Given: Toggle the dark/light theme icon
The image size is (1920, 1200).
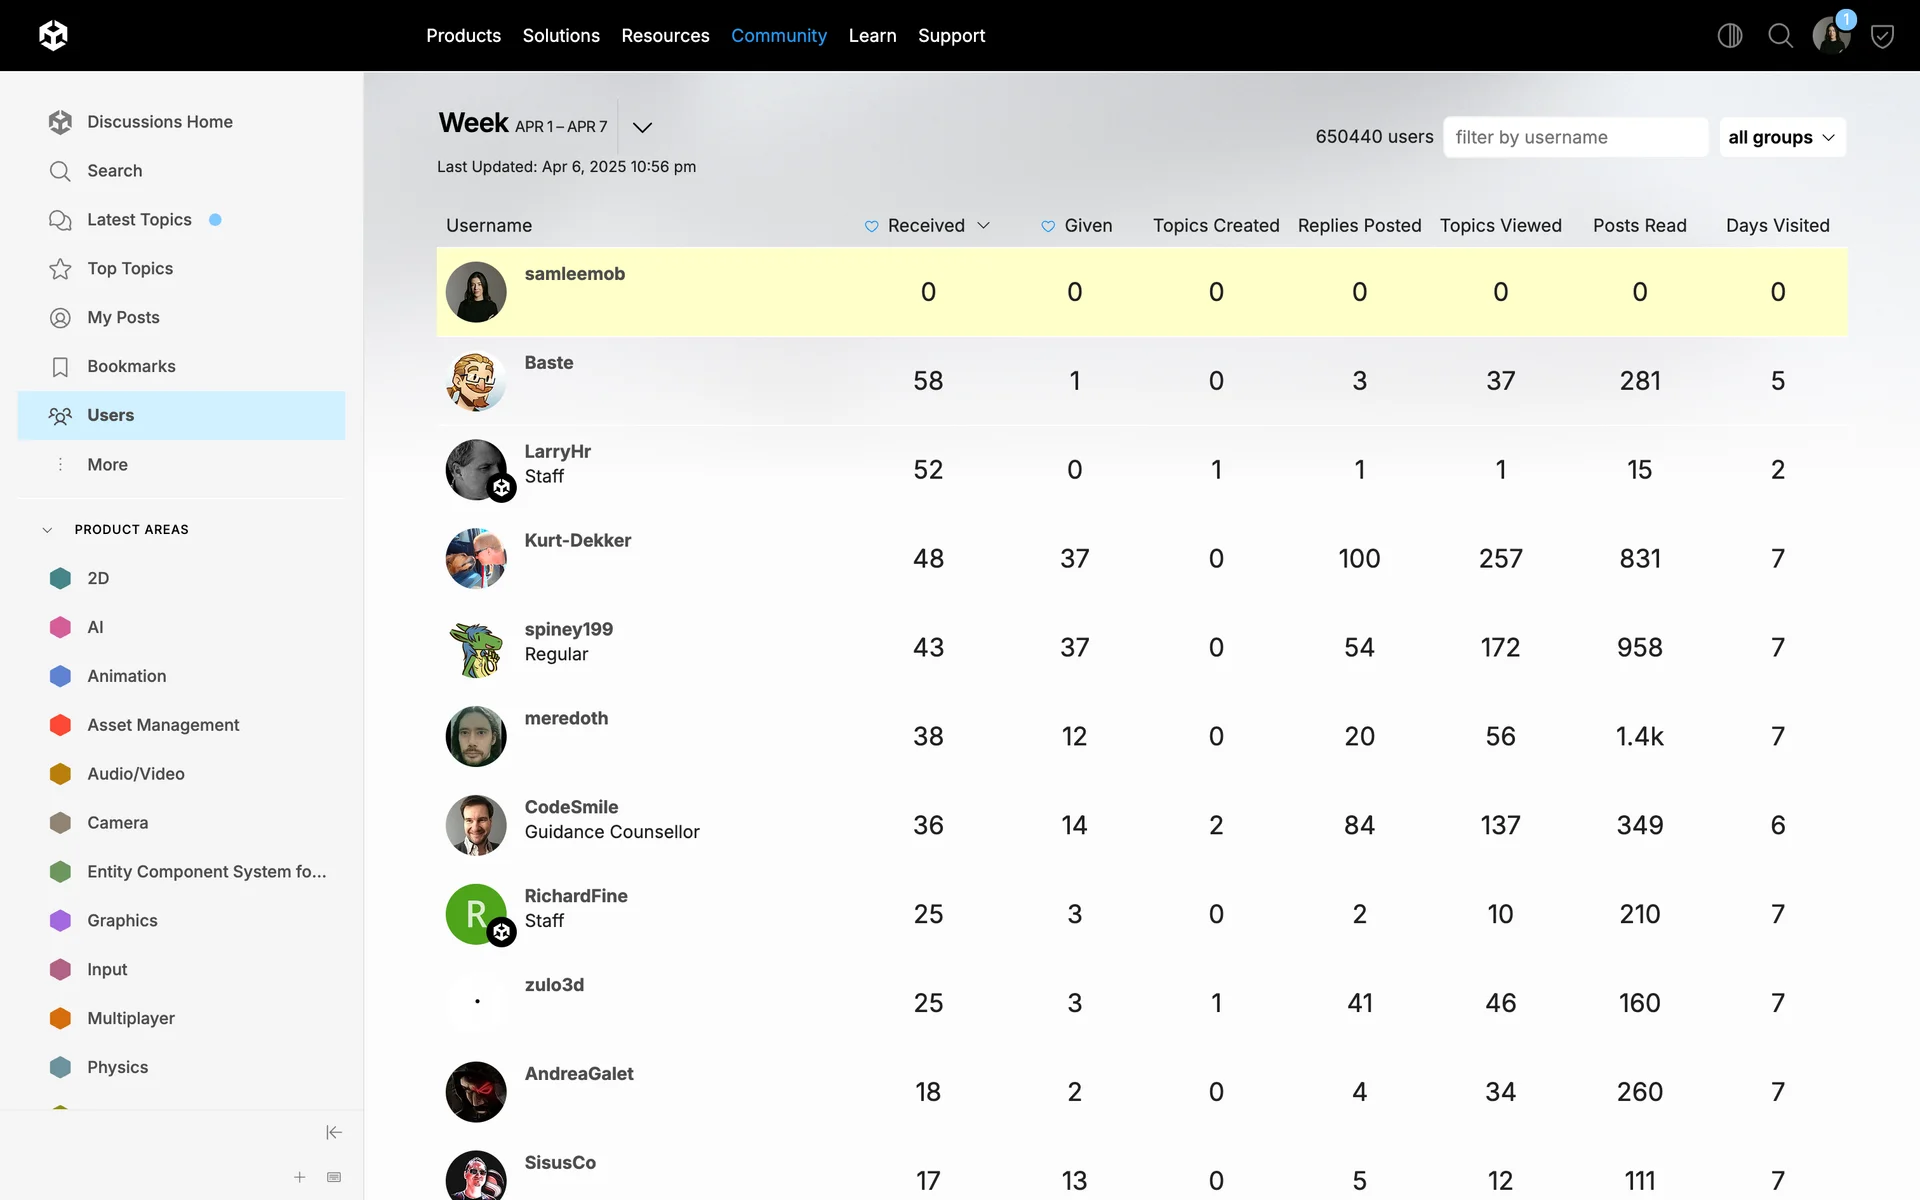Looking at the screenshot, I should [x=1729, y=36].
